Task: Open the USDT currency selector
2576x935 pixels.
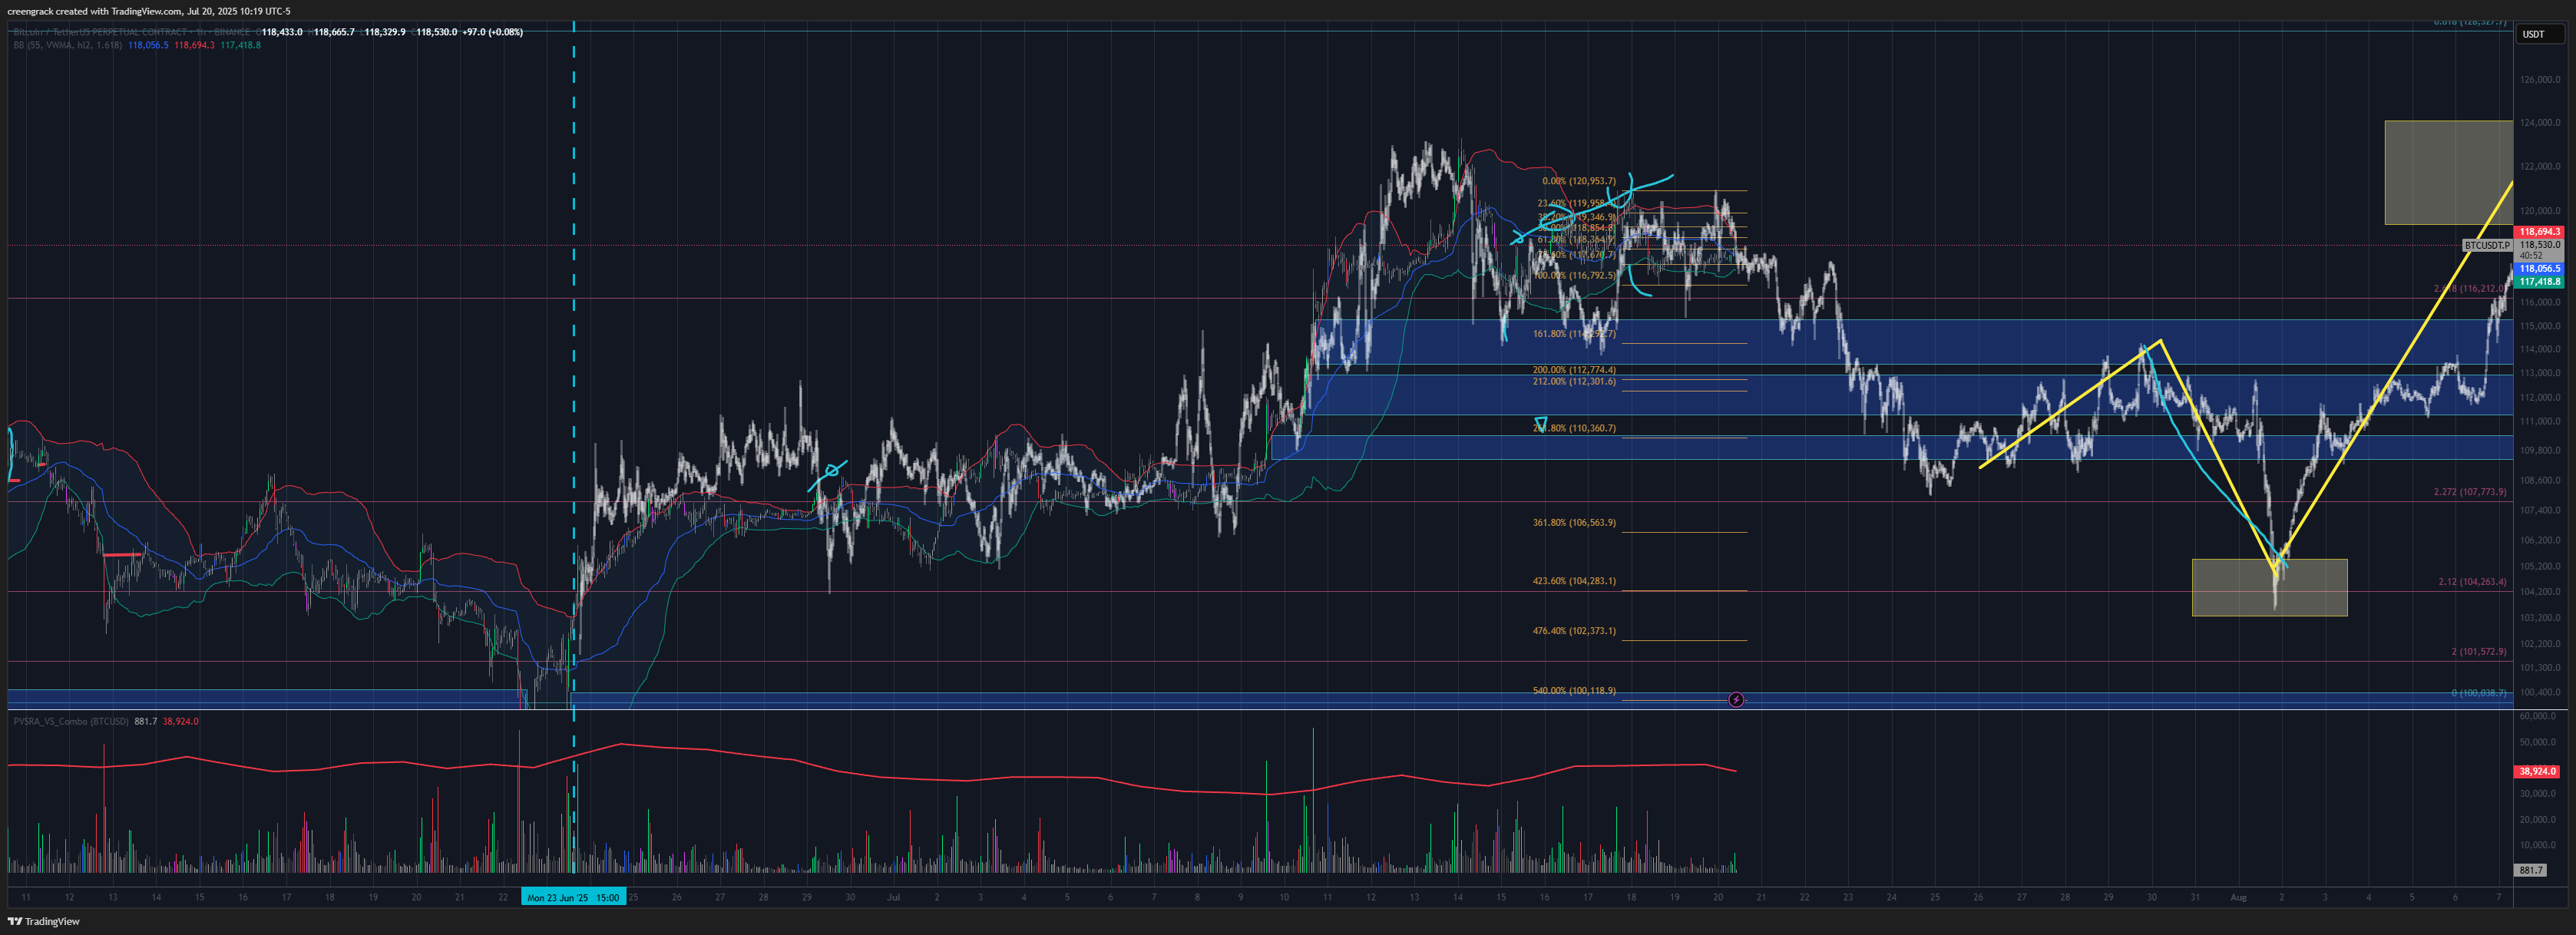Action: point(2541,34)
